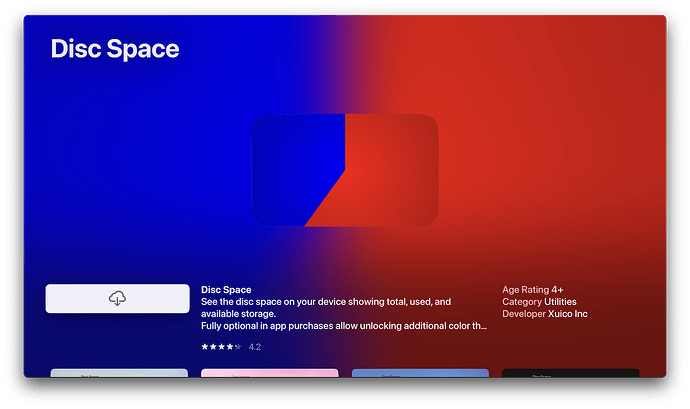Open the blue screenshot thumbnail
Screen dimensions: 690x409
pyautogui.click(x=420, y=373)
